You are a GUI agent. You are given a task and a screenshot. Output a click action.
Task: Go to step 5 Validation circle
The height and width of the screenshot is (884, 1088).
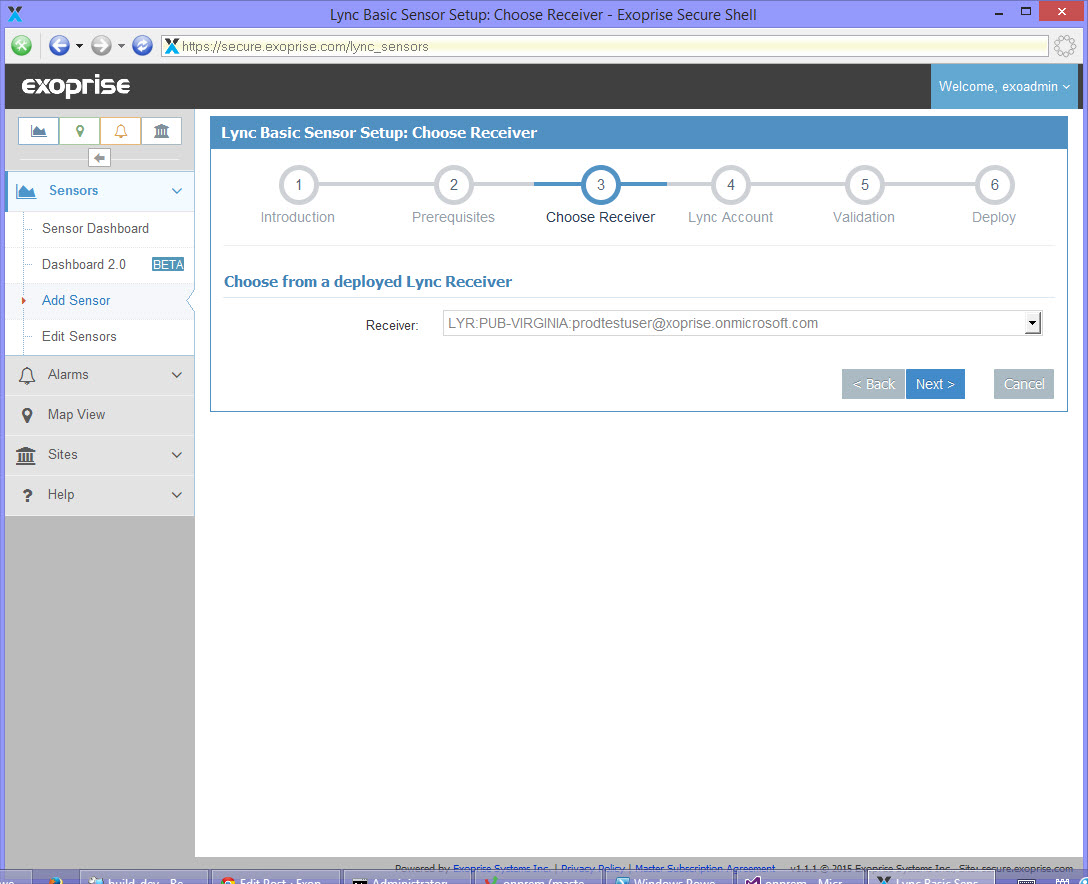(x=865, y=185)
